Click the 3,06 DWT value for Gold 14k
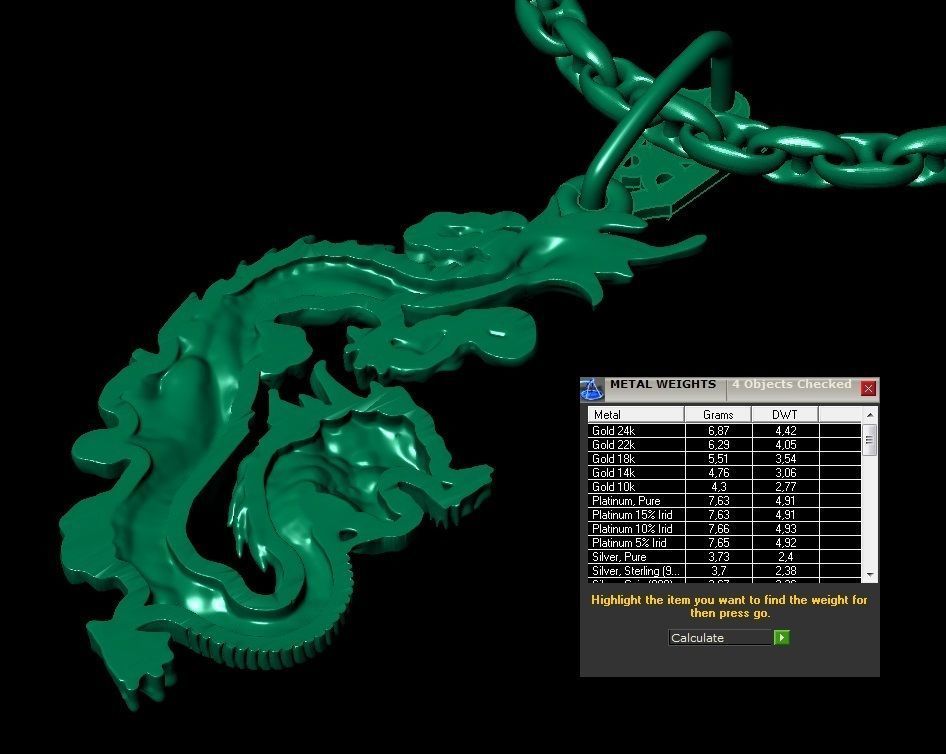The height and width of the screenshot is (754, 946). tap(786, 472)
